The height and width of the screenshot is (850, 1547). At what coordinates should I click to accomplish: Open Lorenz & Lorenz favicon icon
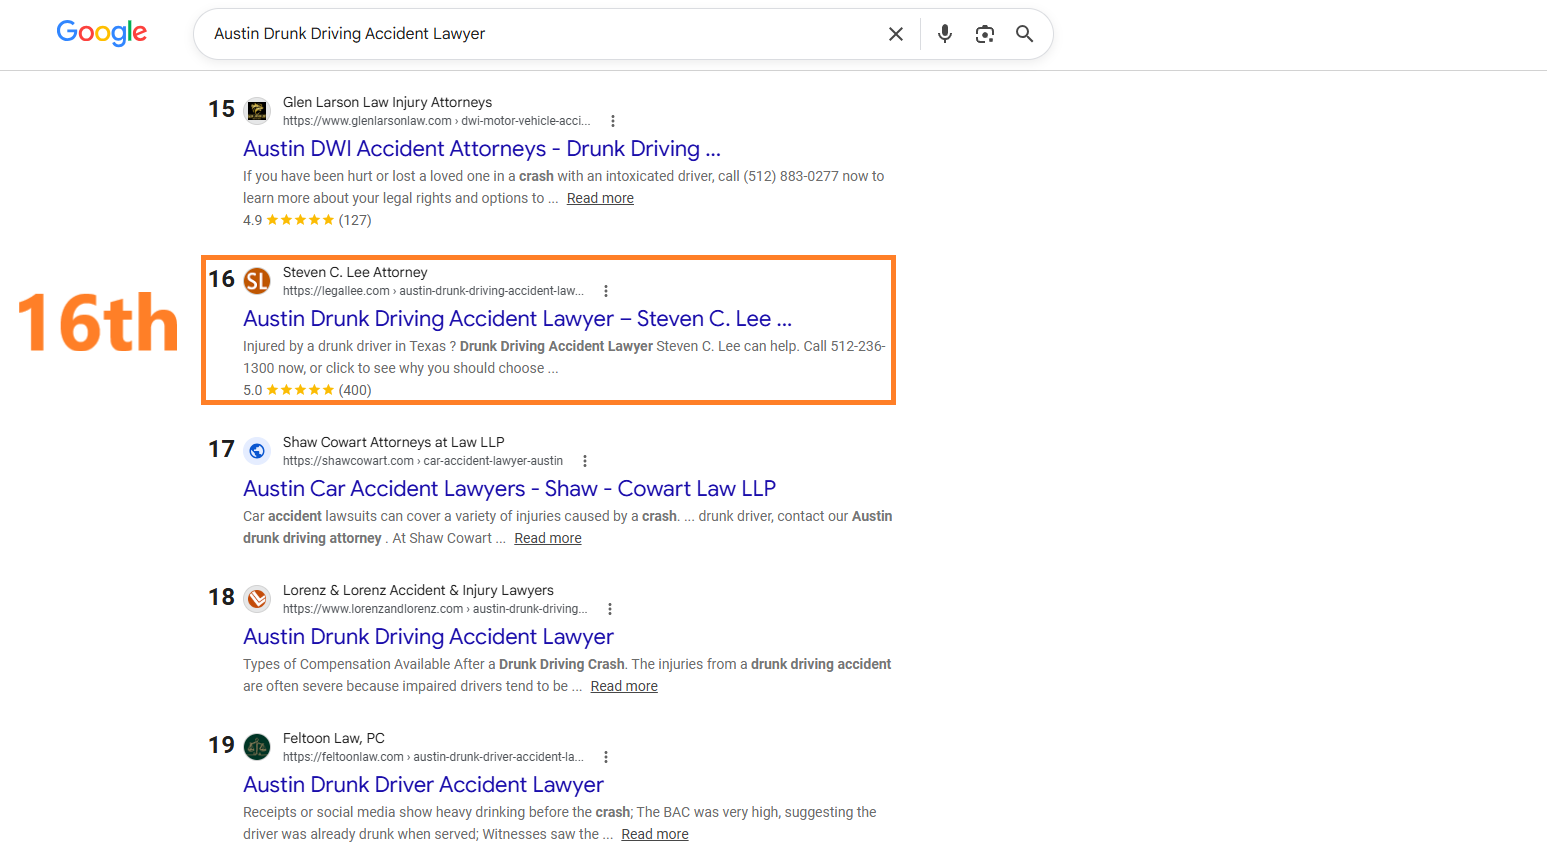click(x=257, y=599)
